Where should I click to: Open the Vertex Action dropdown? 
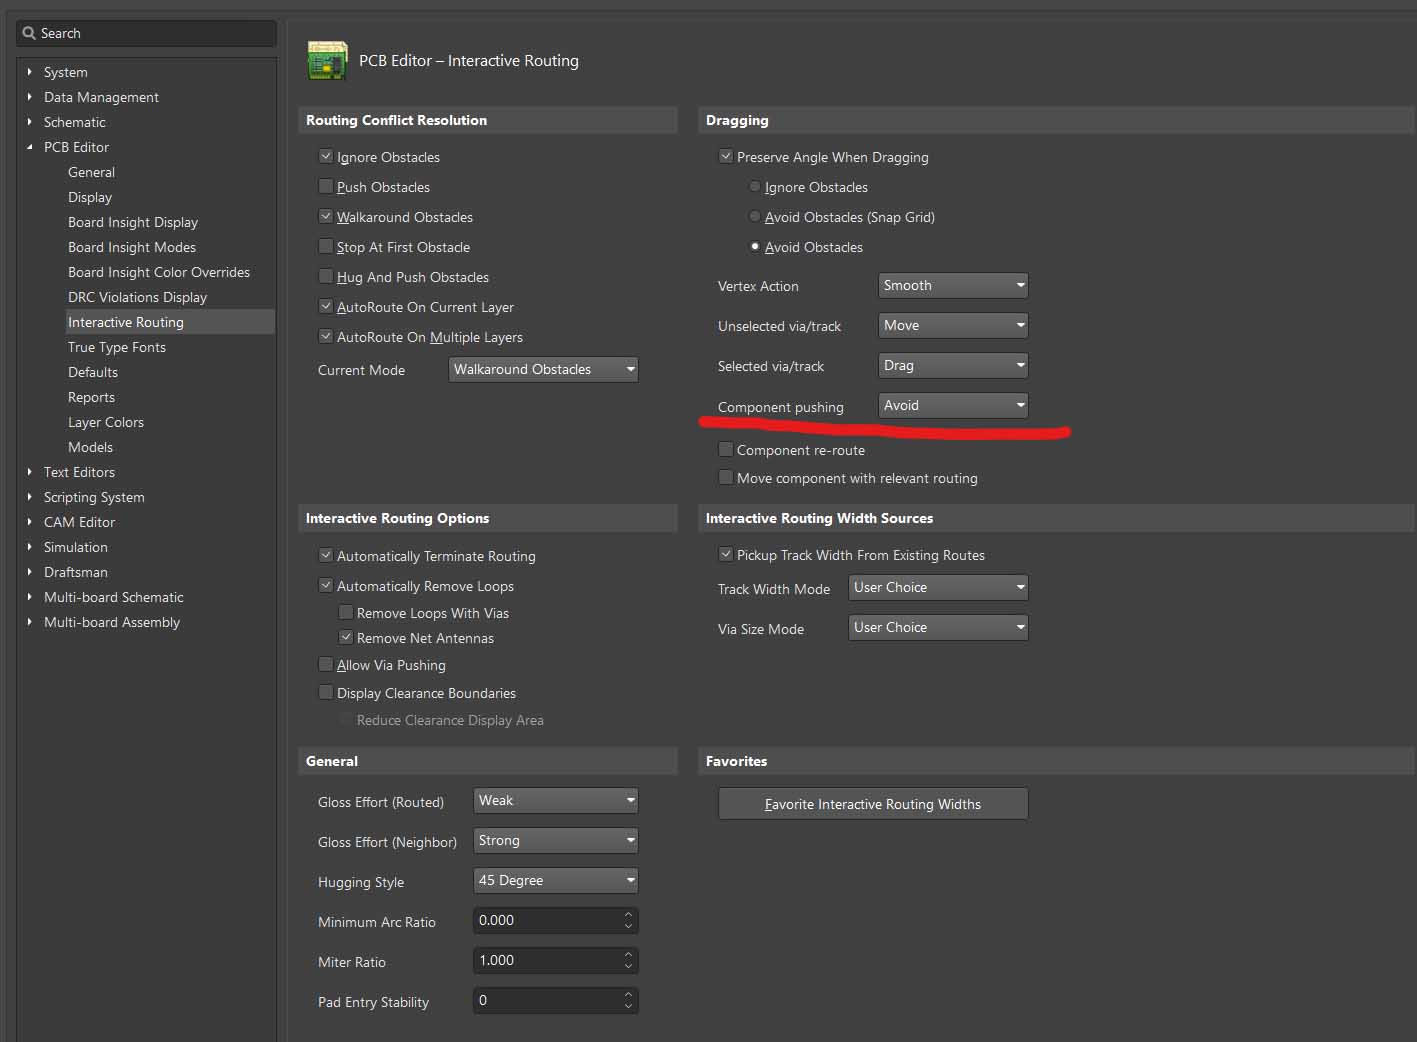tap(953, 285)
